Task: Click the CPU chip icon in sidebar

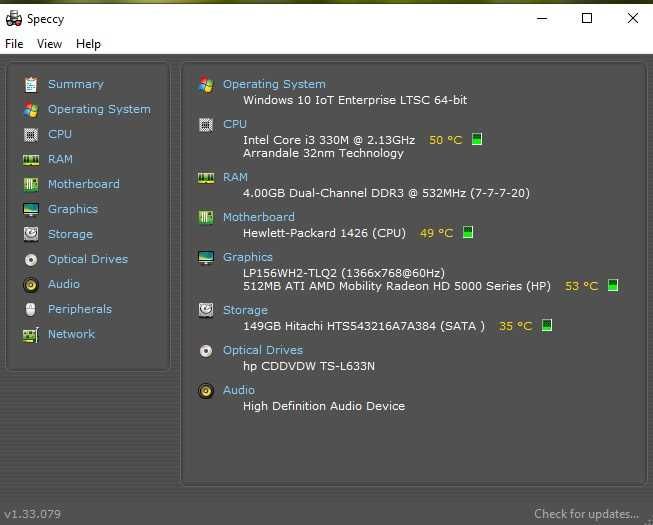Action: [x=31, y=134]
